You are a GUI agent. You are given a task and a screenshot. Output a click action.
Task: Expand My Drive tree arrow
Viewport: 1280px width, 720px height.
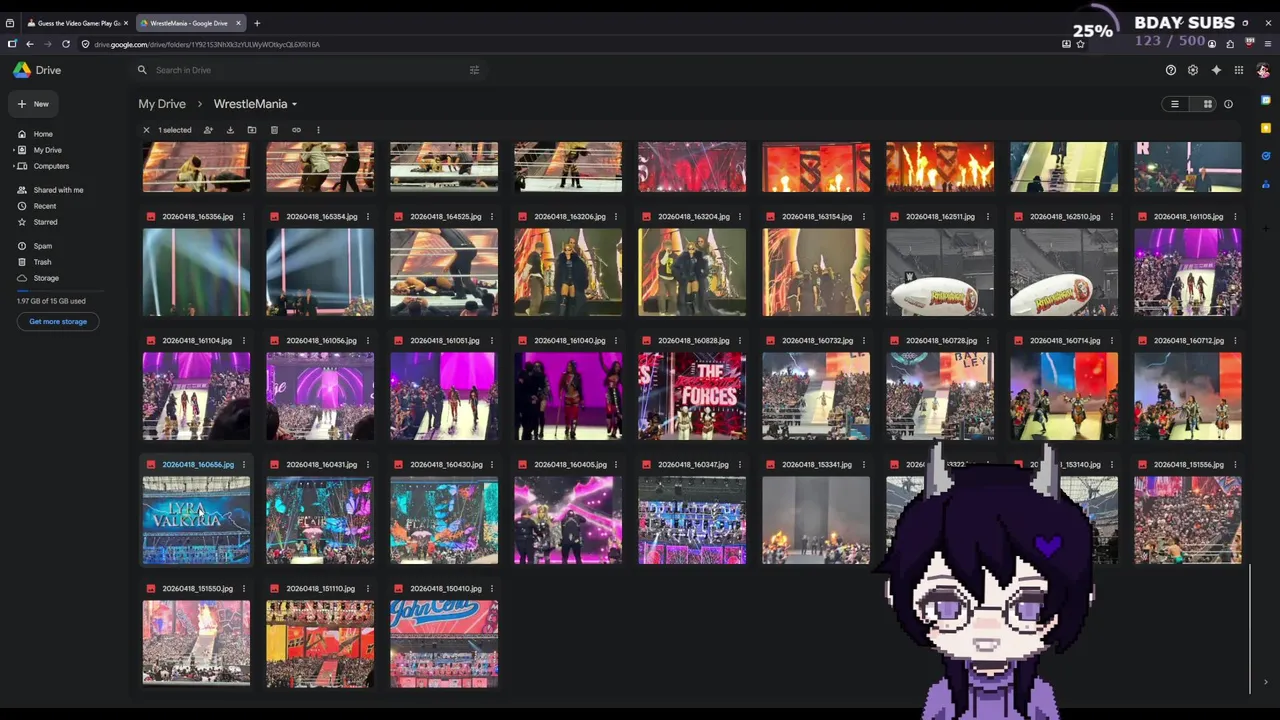pyautogui.click(x=14, y=150)
